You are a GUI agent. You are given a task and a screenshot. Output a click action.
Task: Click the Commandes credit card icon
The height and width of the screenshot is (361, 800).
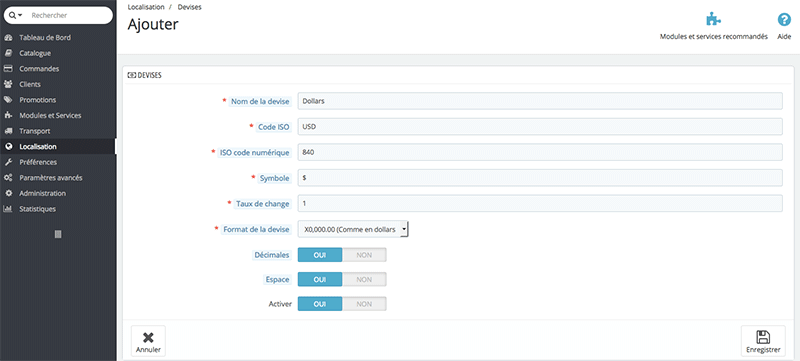tap(8, 69)
